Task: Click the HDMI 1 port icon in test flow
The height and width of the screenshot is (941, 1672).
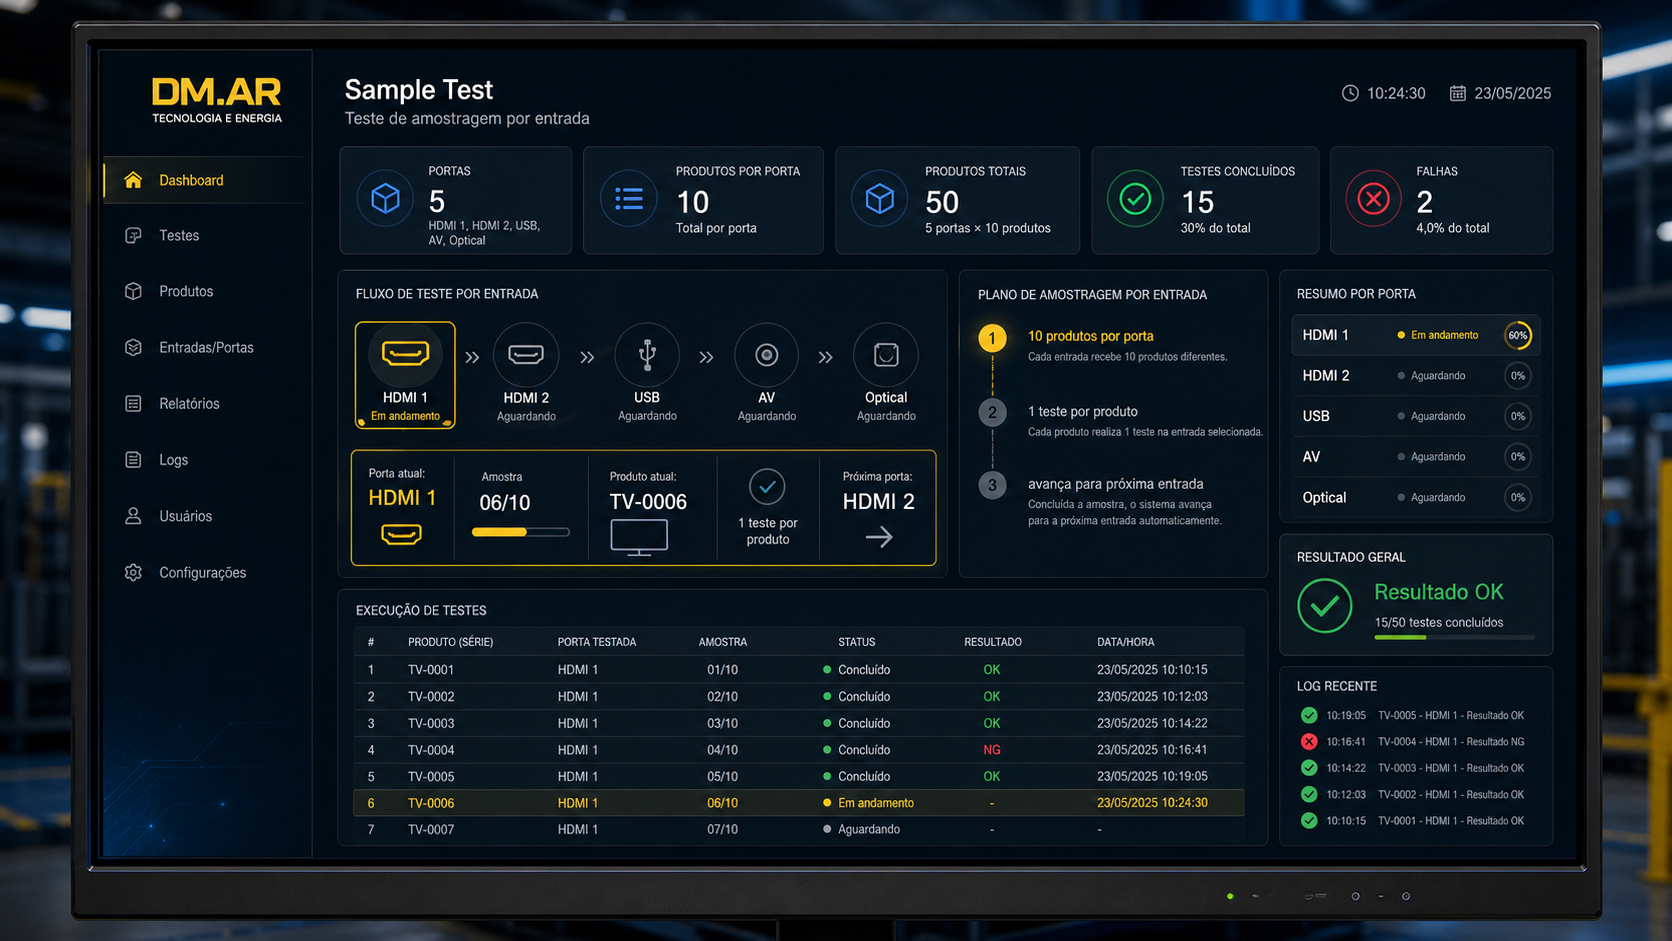Action: point(405,354)
